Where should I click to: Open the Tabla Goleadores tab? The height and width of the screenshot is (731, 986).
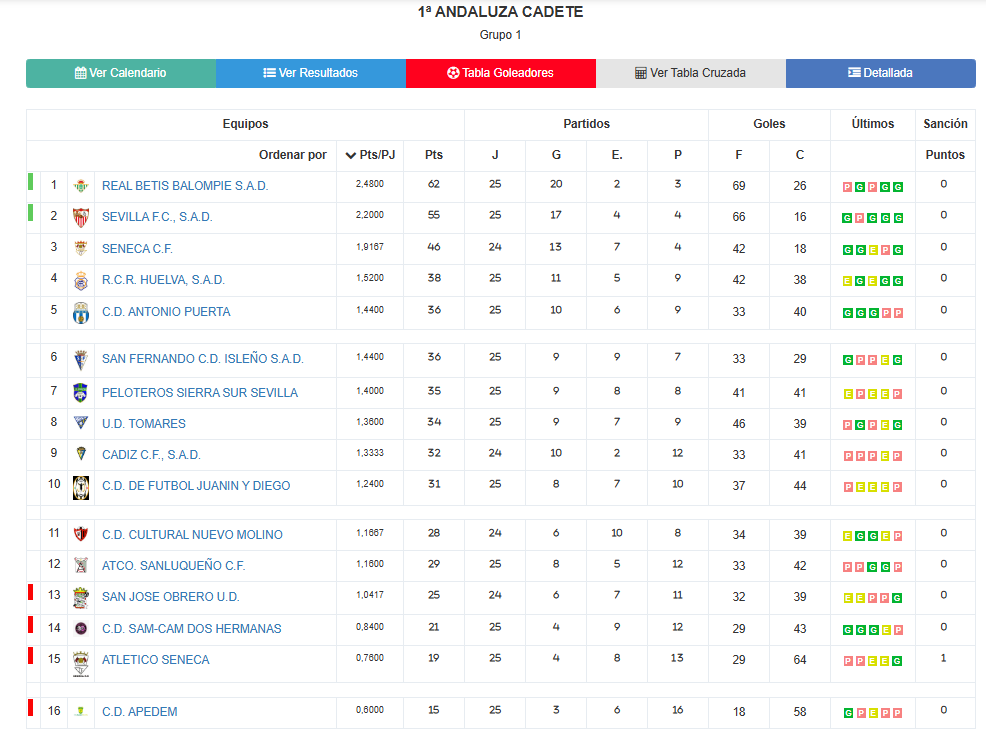[x=501, y=73]
